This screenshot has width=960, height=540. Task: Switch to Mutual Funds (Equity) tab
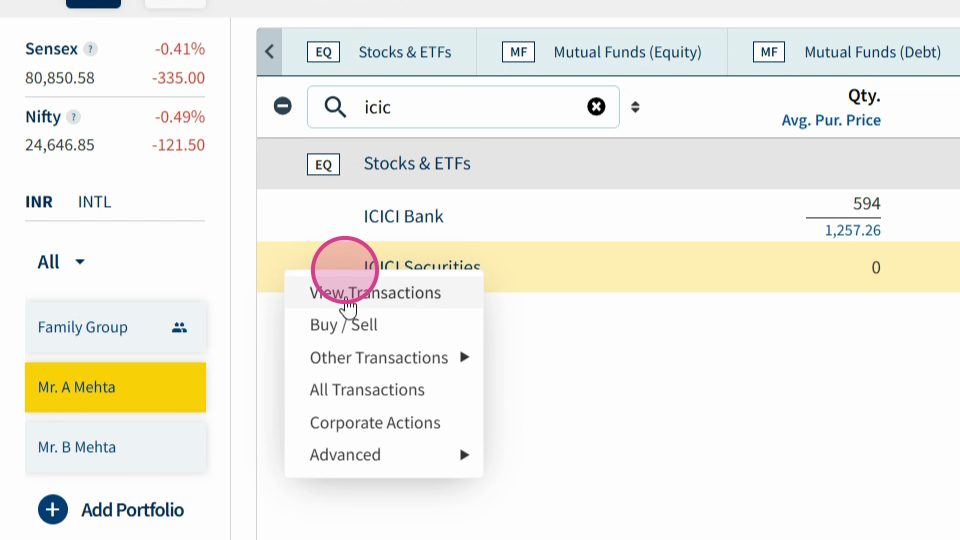(x=602, y=52)
